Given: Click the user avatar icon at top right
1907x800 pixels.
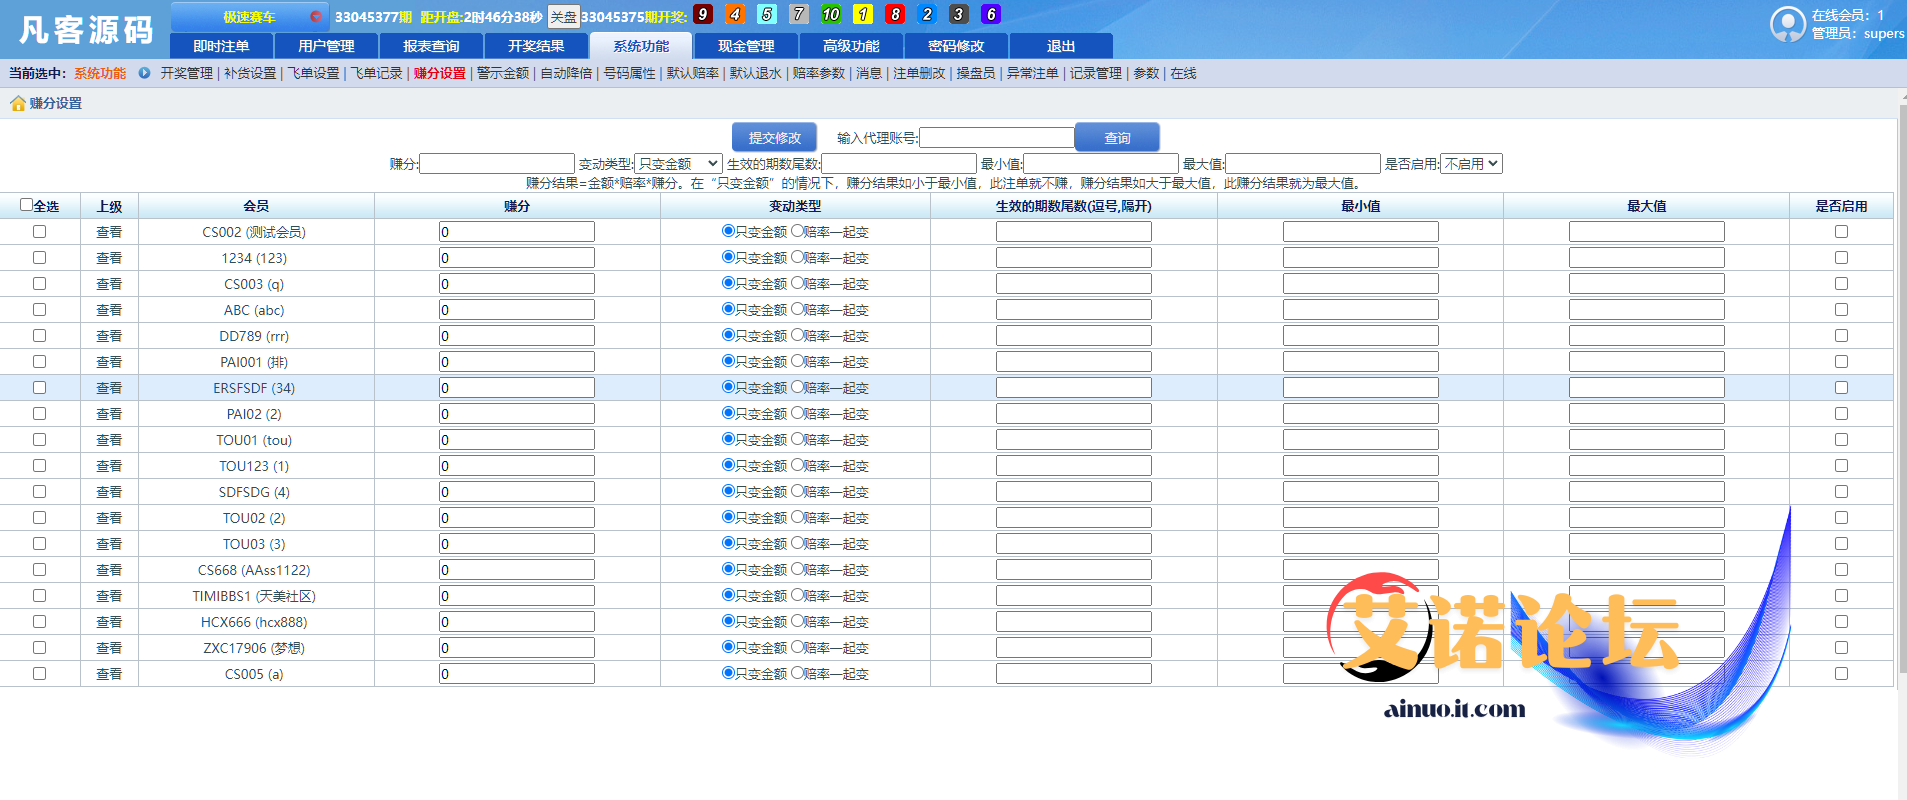Looking at the screenshot, I should coord(1787,24).
